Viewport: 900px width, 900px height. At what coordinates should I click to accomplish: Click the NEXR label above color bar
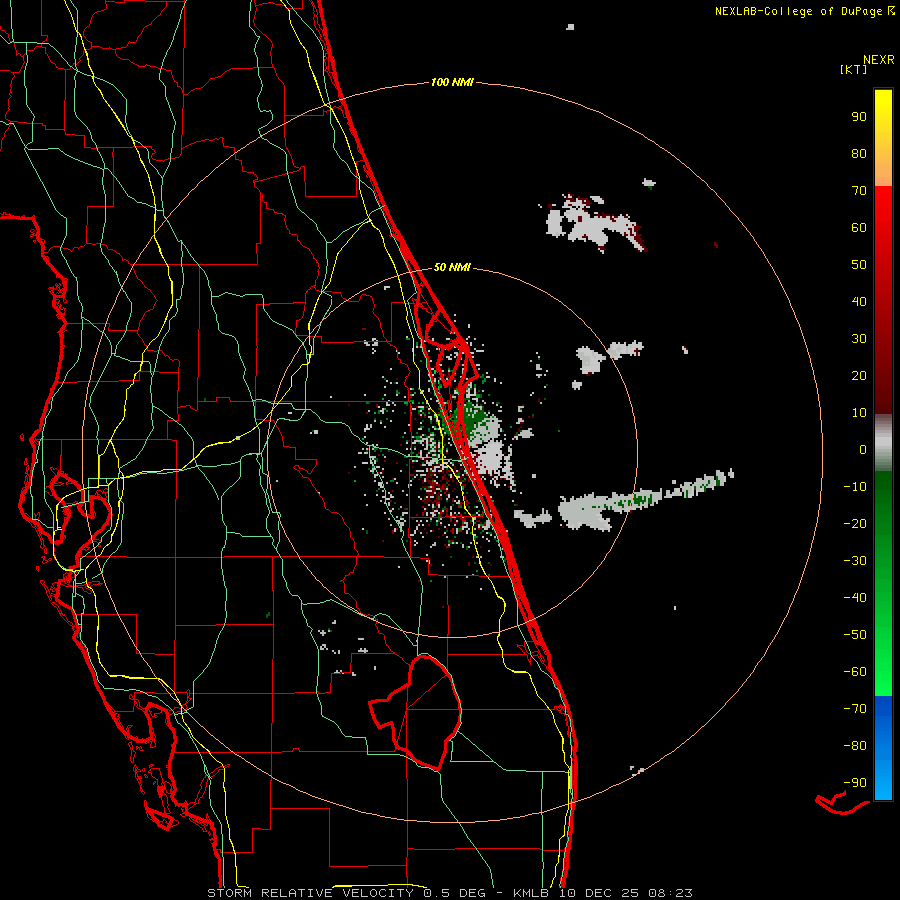click(879, 60)
